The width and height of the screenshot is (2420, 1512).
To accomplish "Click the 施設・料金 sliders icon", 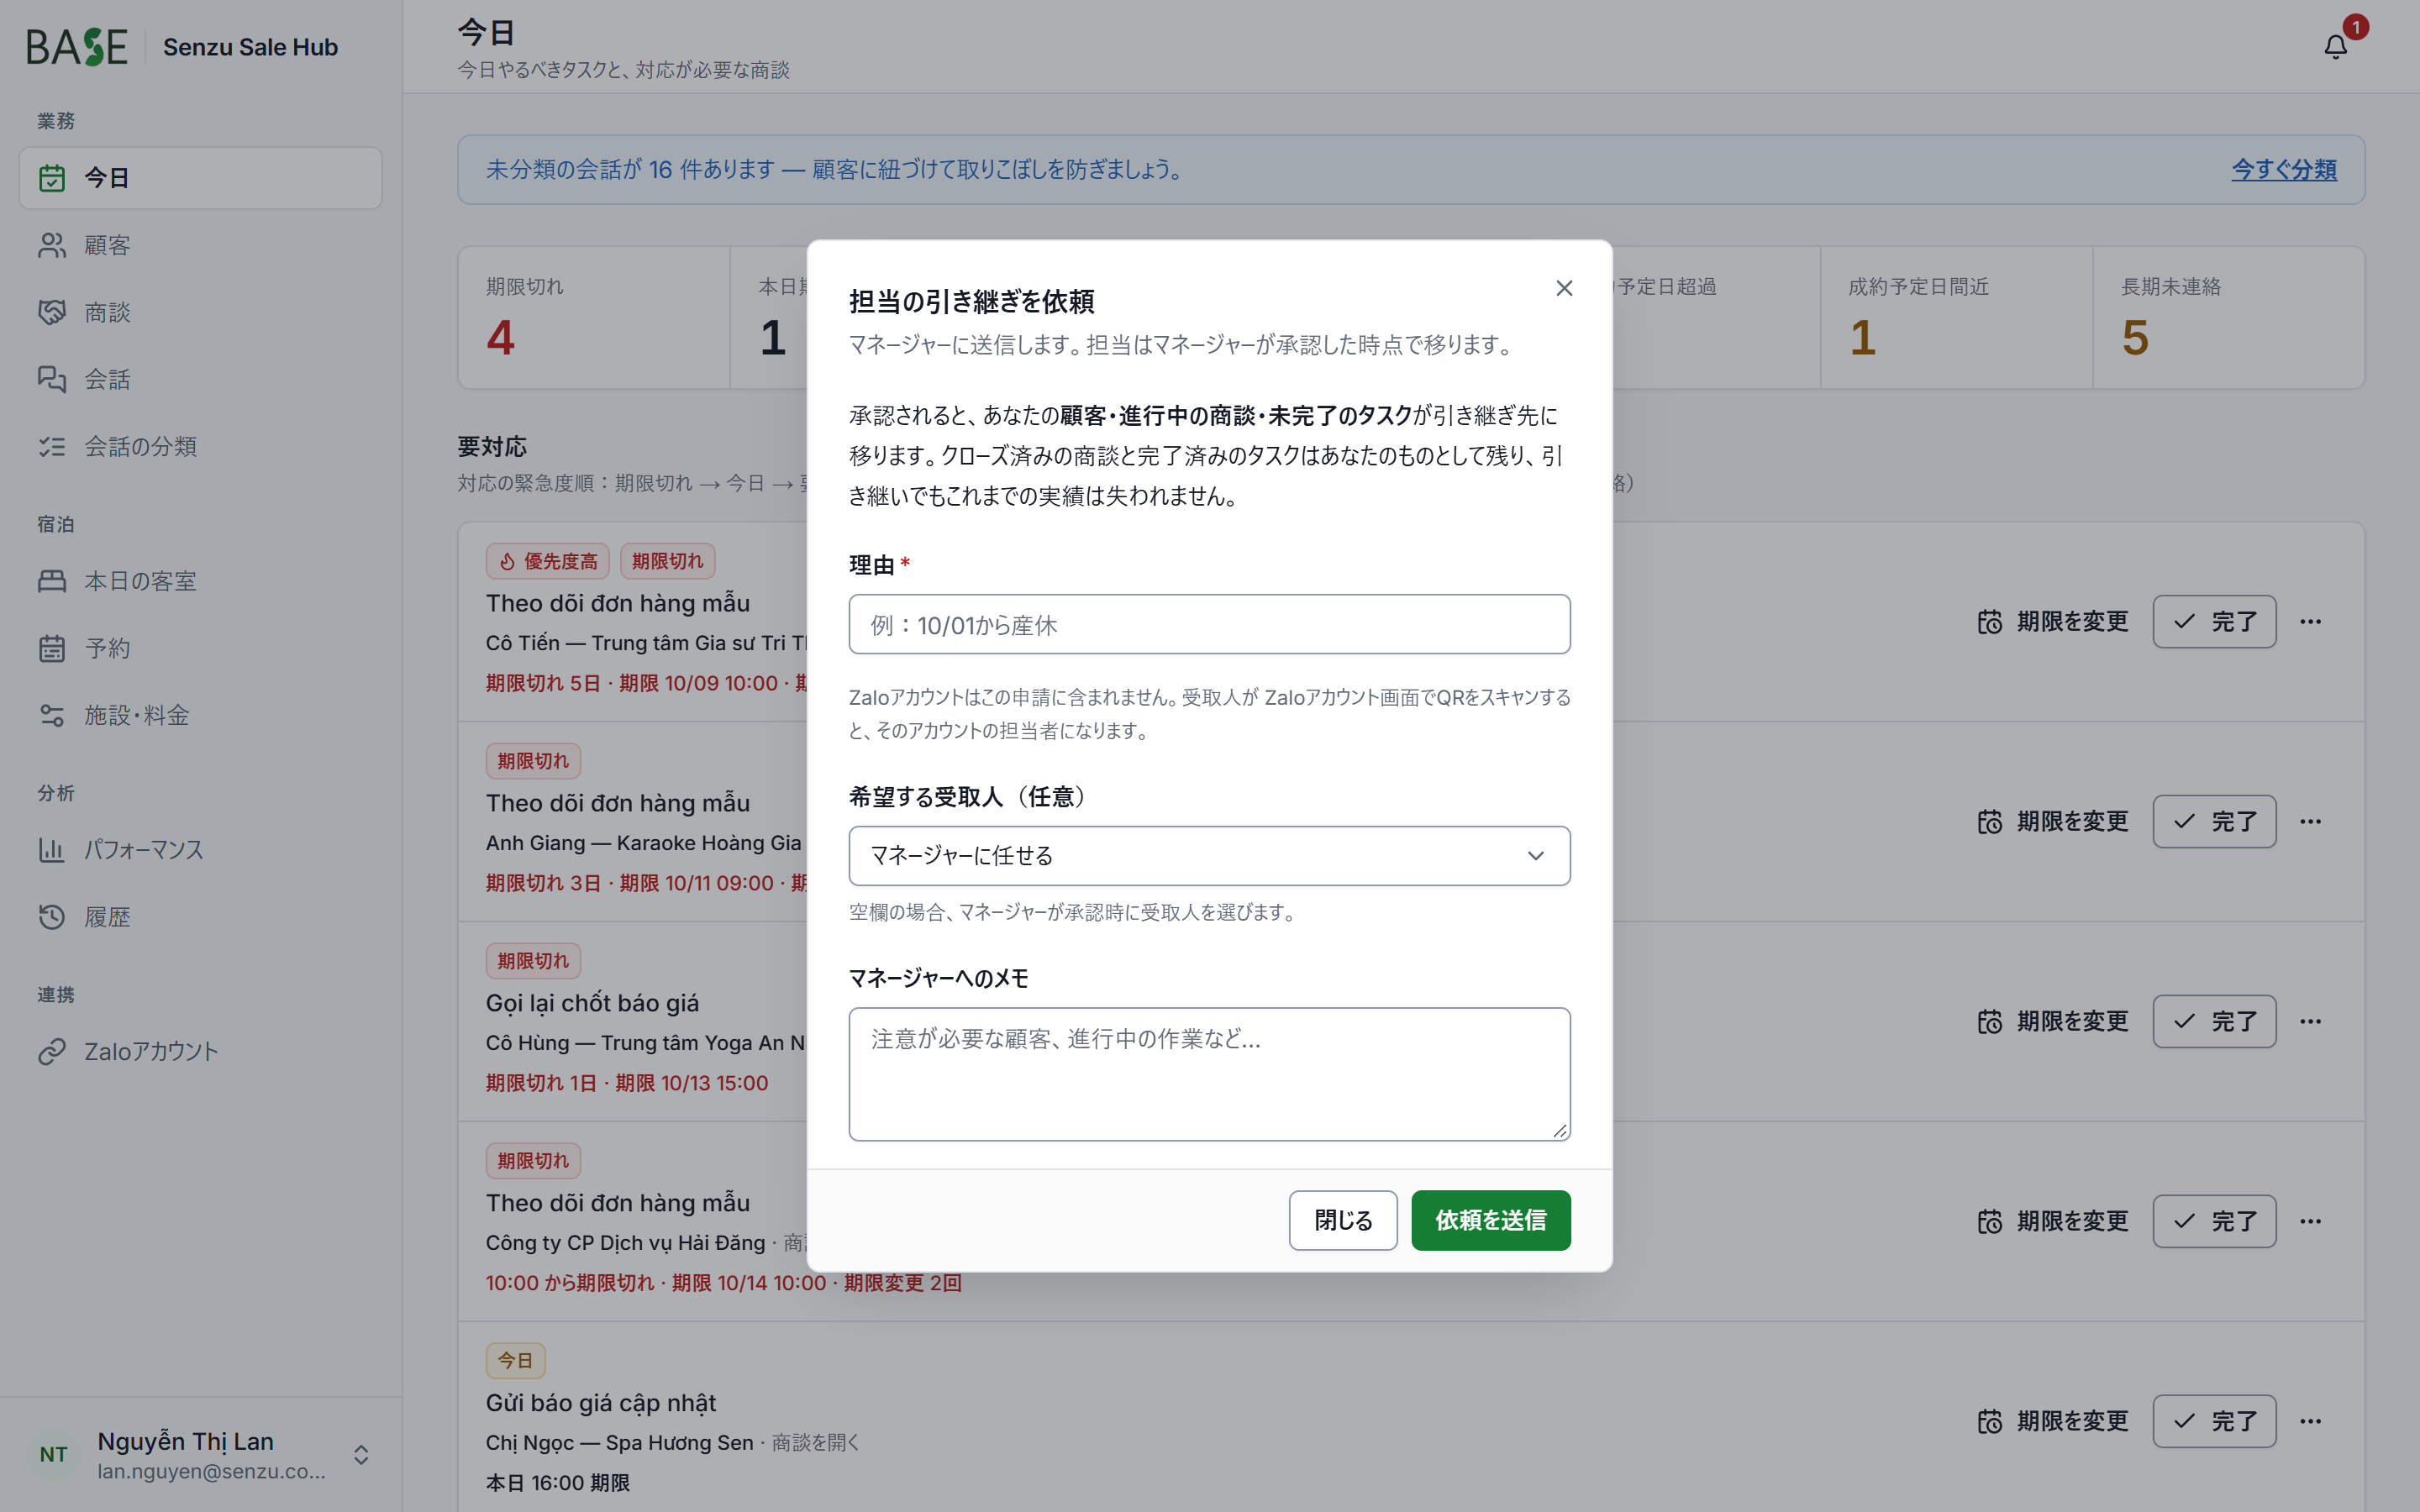I will 52,715.
